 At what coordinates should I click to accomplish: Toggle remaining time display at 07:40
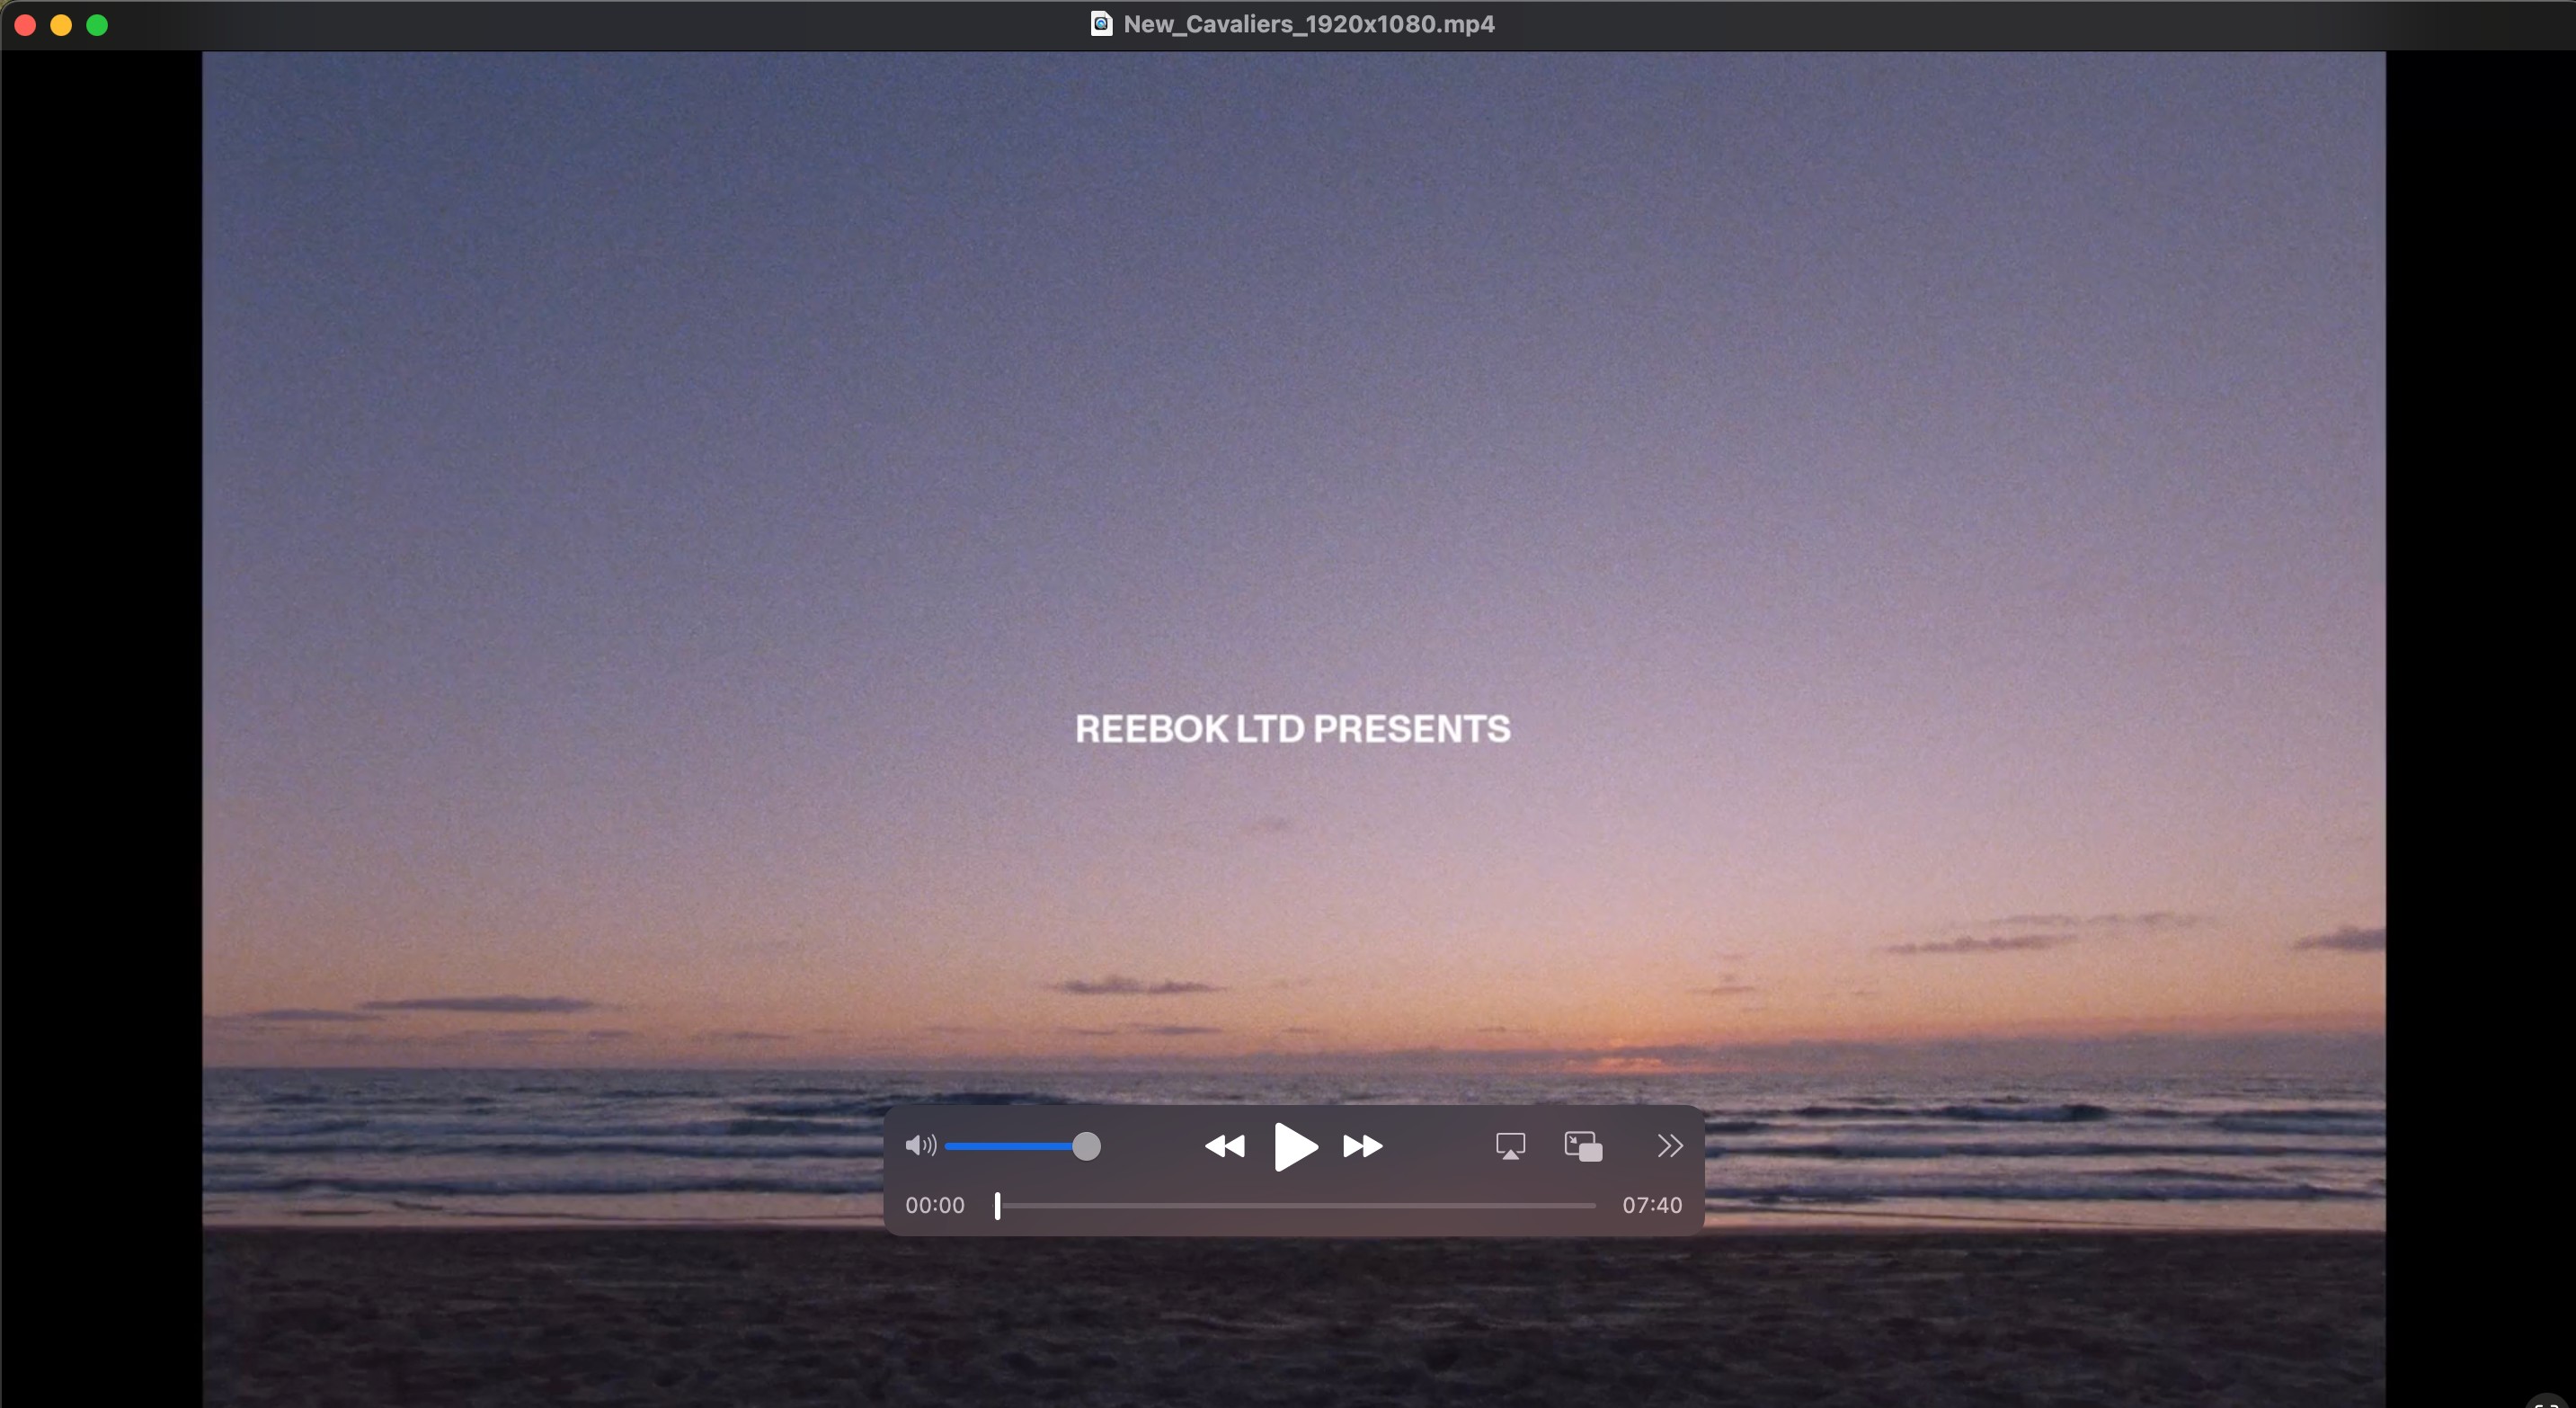(1652, 1206)
